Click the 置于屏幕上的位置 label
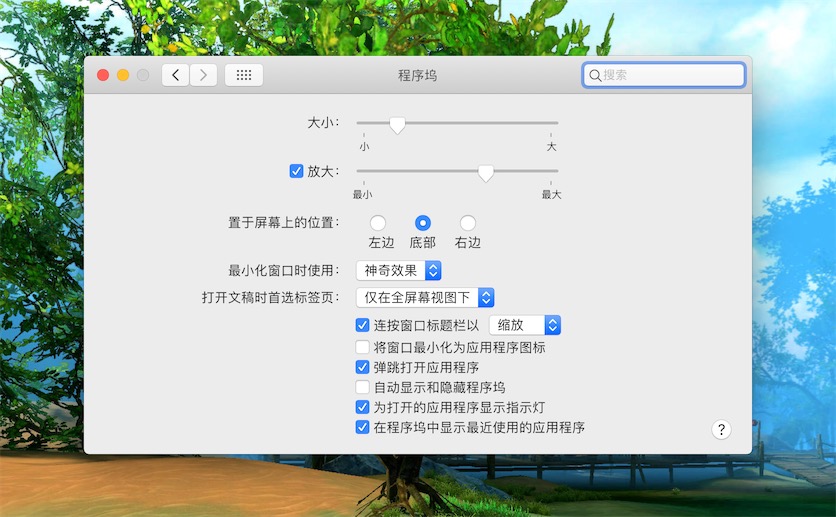Screen dimensions: 836x517 point(284,223)
